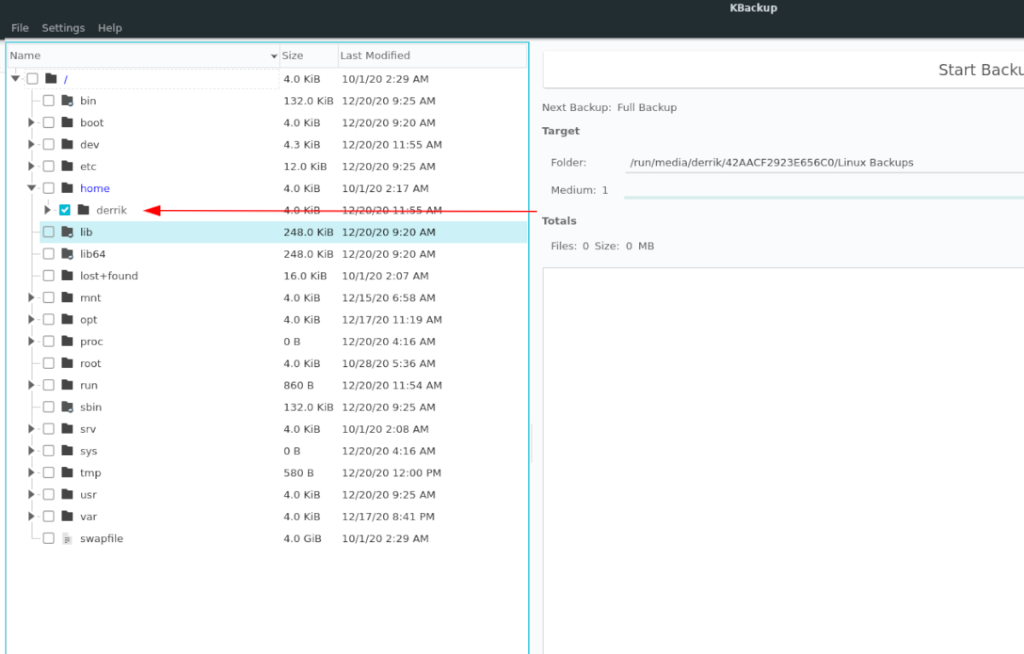Expand the "boot" tree item
The height and width of the screenshot is (654, 1024).
(31, 122)
